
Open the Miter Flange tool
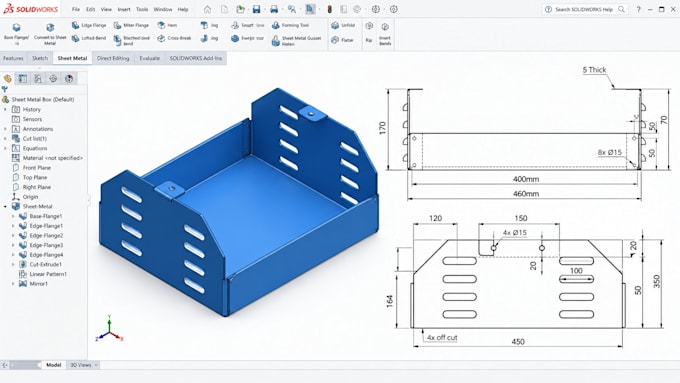click(x=131, y=25)
